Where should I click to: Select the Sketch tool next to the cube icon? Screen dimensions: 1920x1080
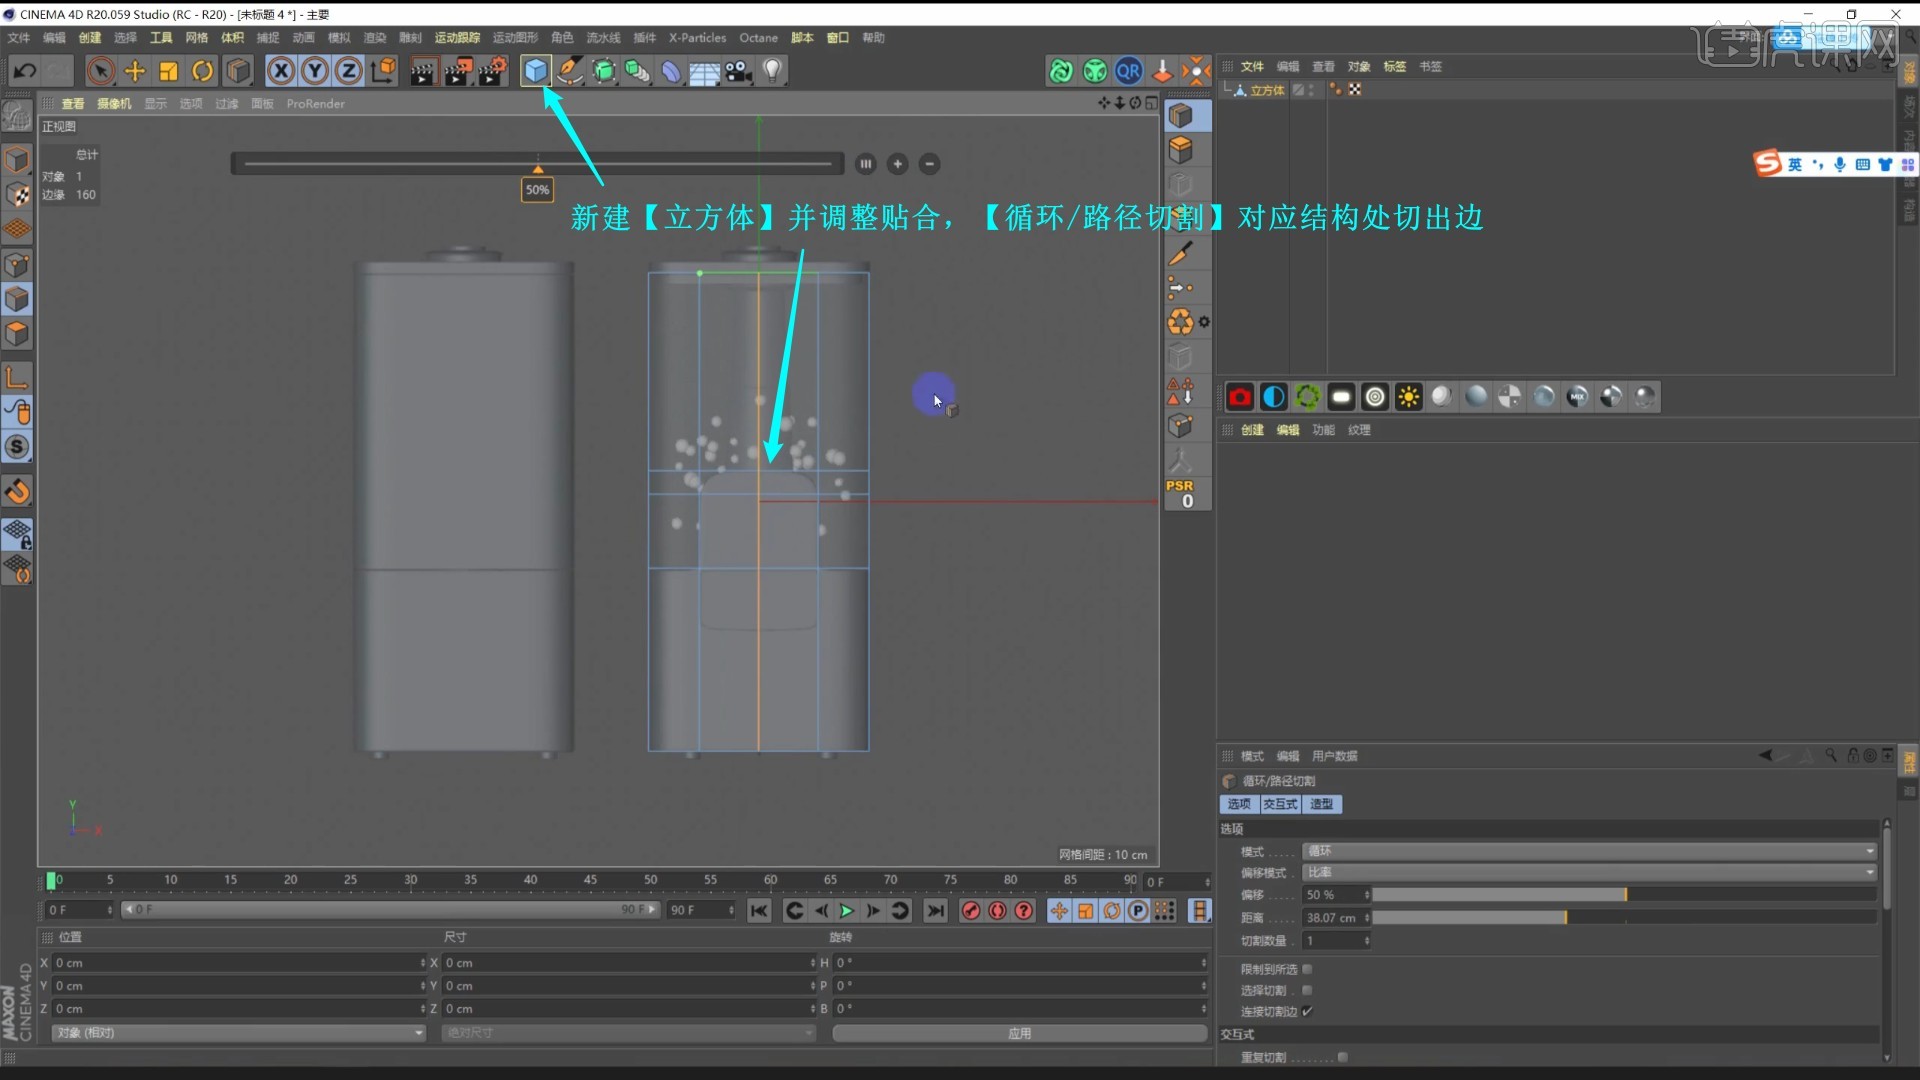coord(569,70)
